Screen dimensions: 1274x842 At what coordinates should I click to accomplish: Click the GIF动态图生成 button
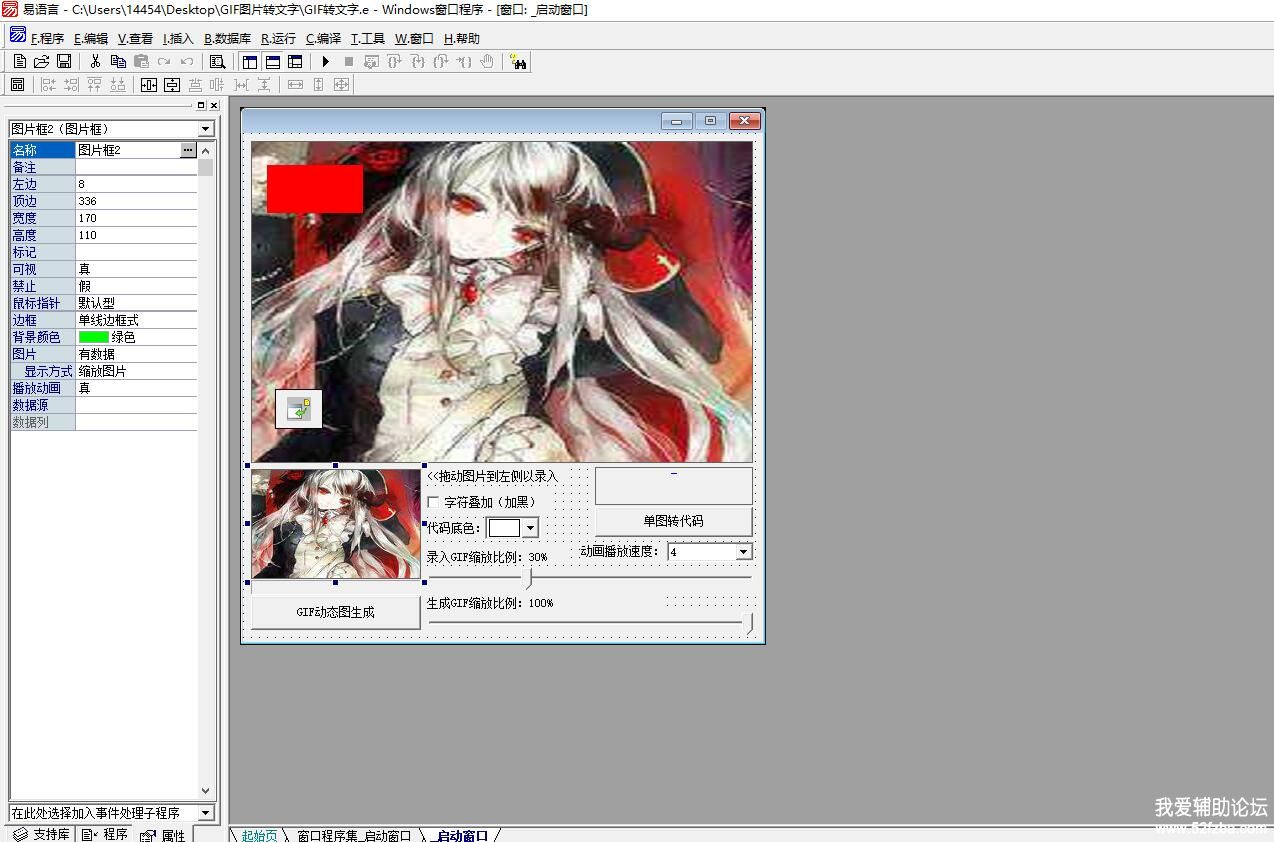coord(335,612)
